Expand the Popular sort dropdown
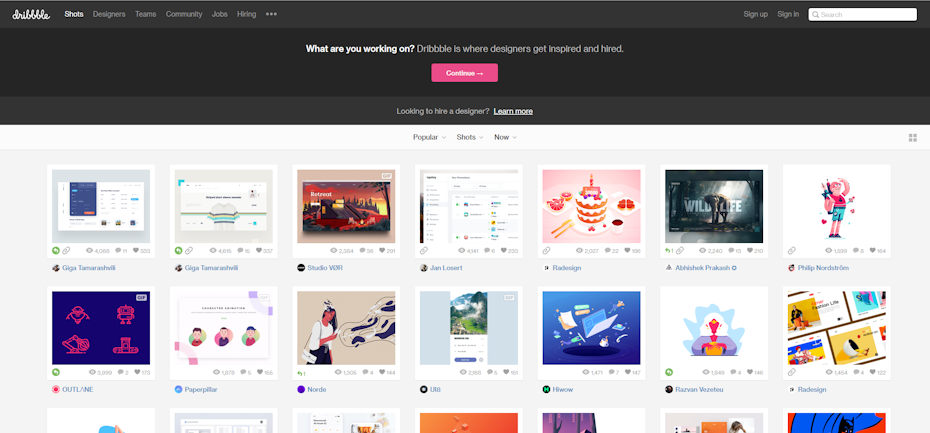930x433 pixels. point(429,137)
